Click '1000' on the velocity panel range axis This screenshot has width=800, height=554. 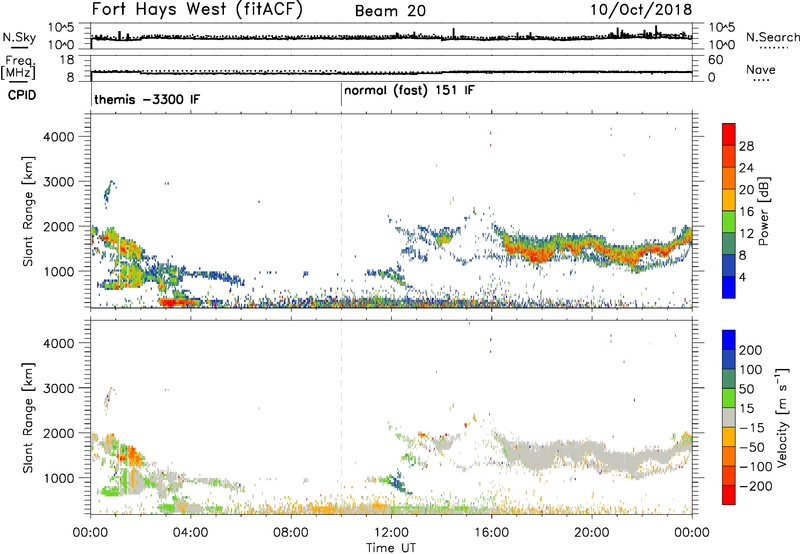59,478
